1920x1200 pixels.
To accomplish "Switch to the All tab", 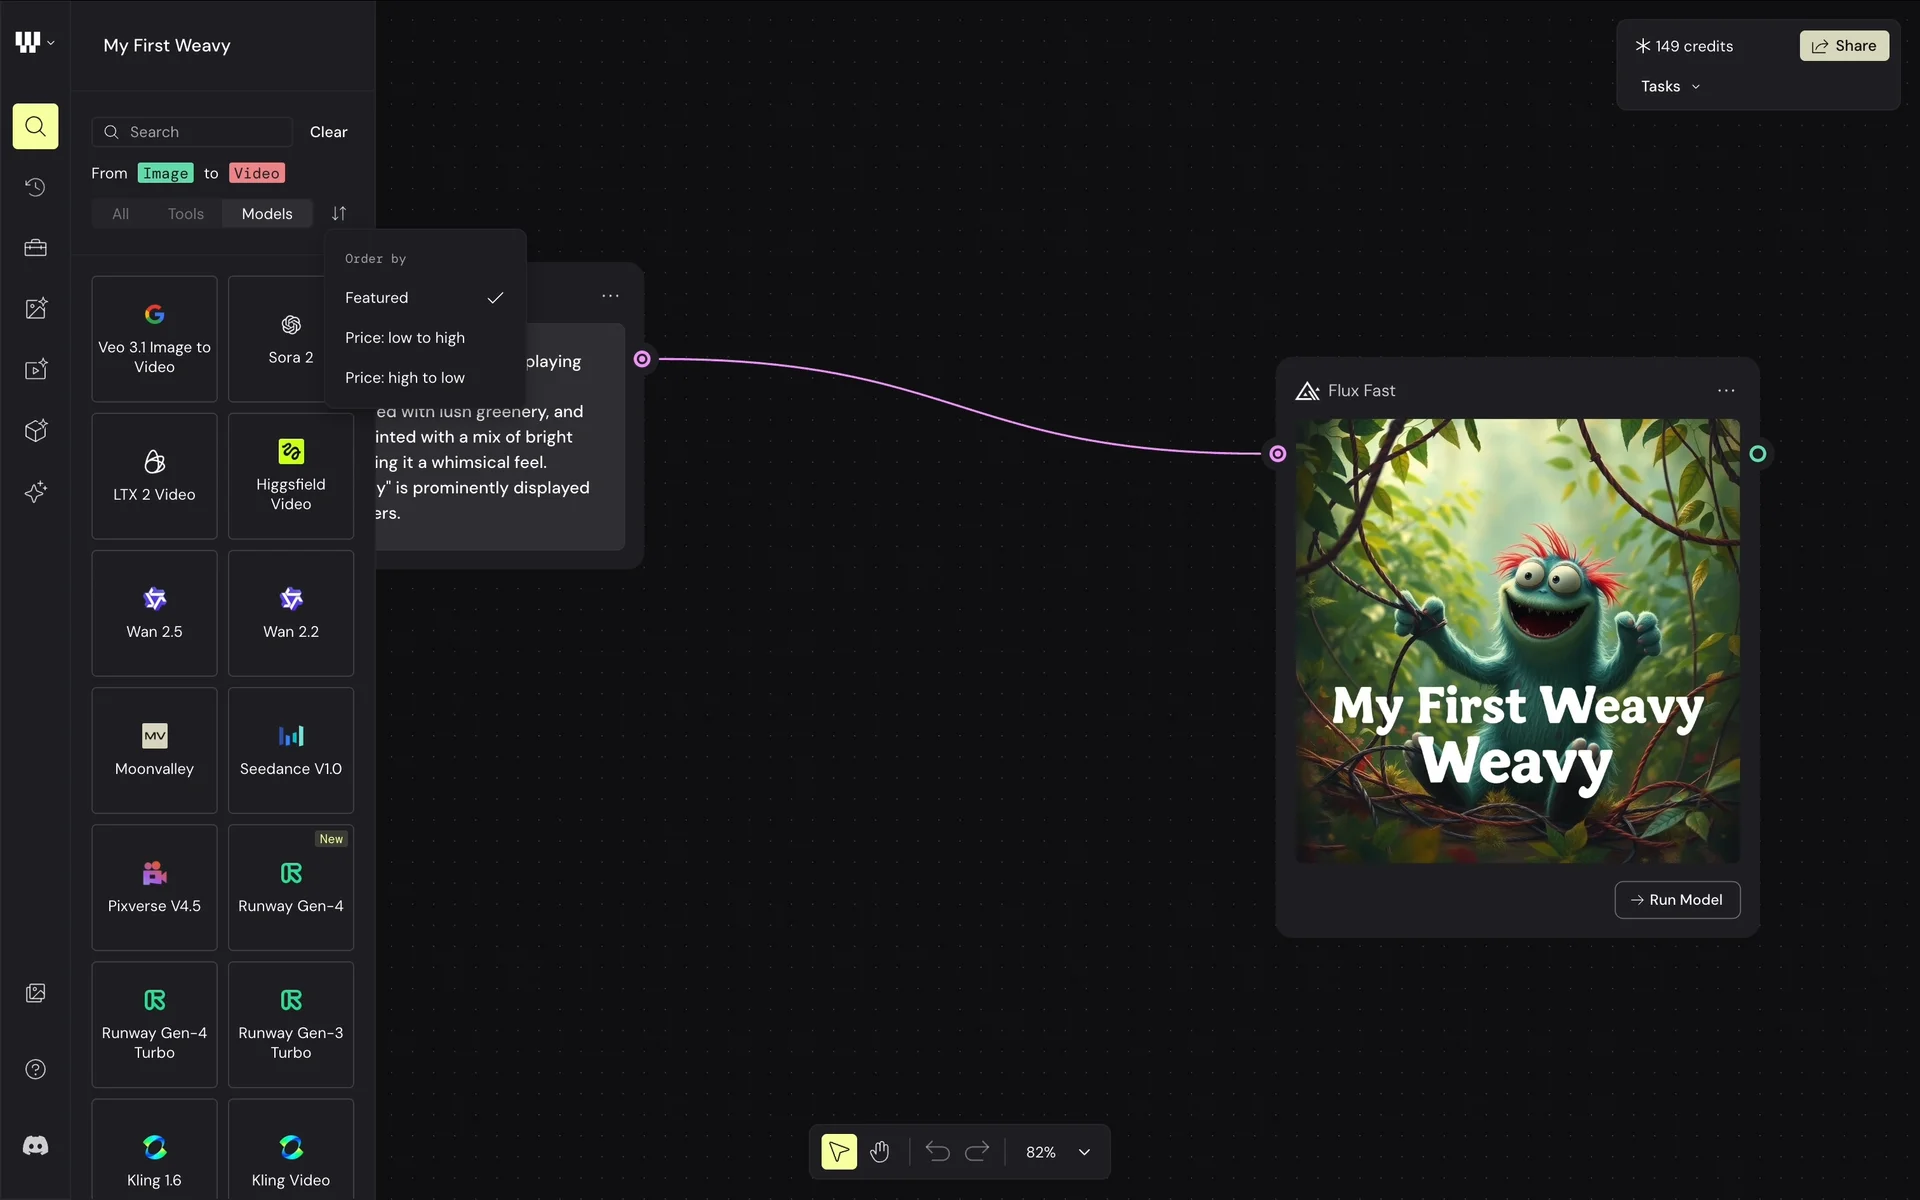I will tap(120, 214).
